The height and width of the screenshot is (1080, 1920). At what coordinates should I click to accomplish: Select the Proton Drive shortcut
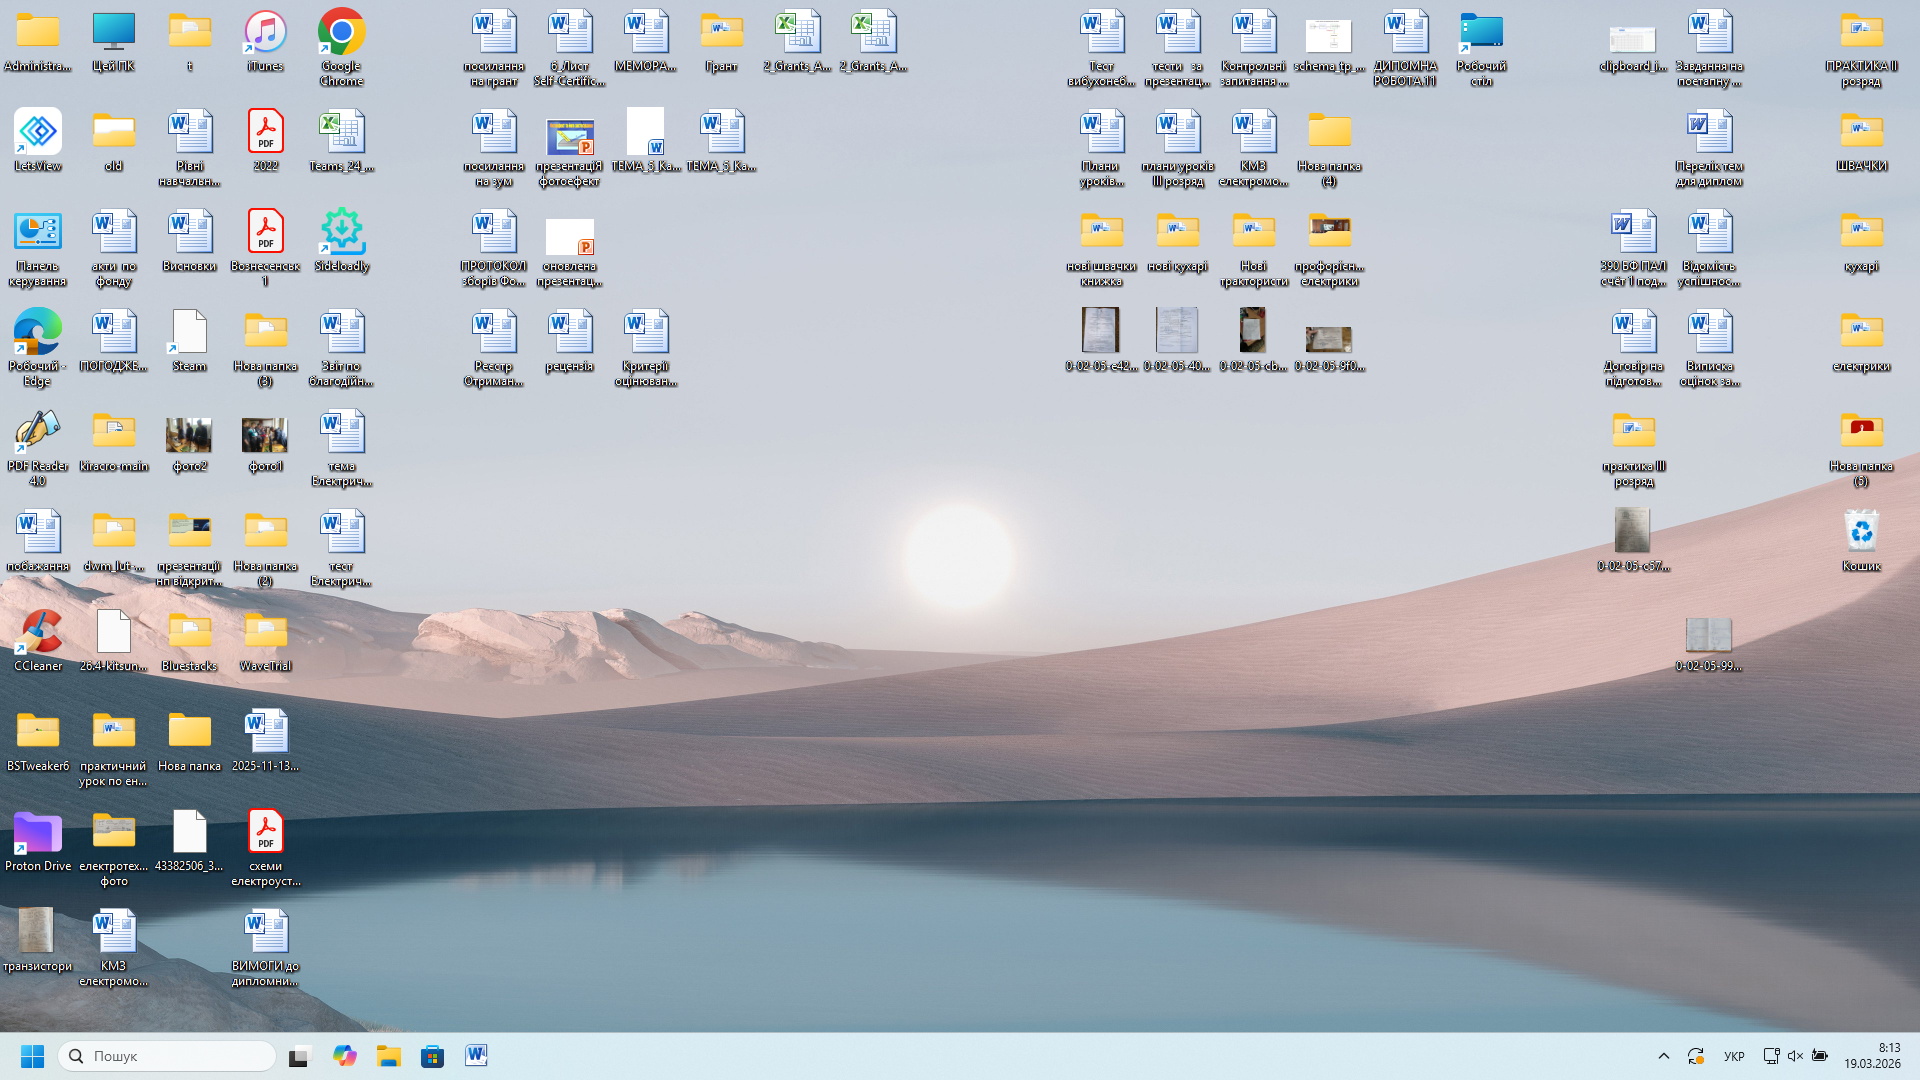(x=38, y=833)
